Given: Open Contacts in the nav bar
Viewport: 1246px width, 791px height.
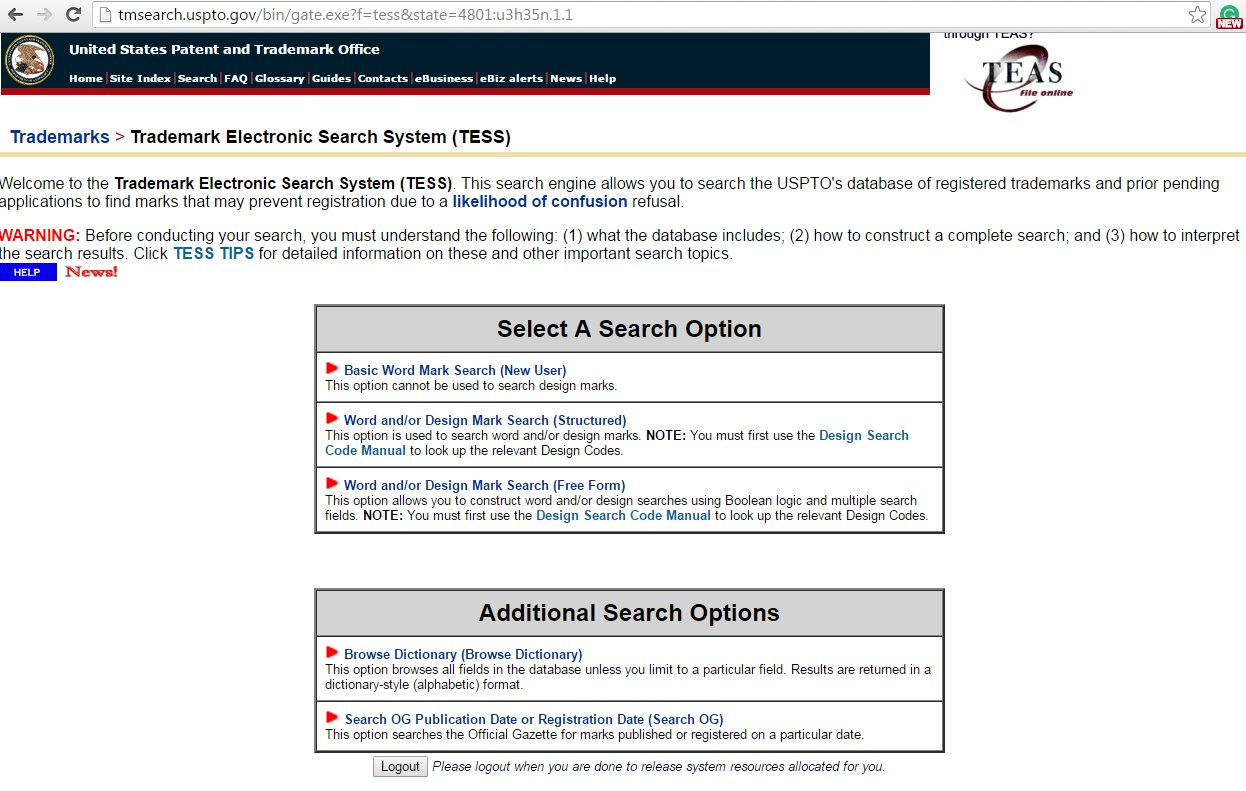Looking at the screenshot, I should coord(383,78).
